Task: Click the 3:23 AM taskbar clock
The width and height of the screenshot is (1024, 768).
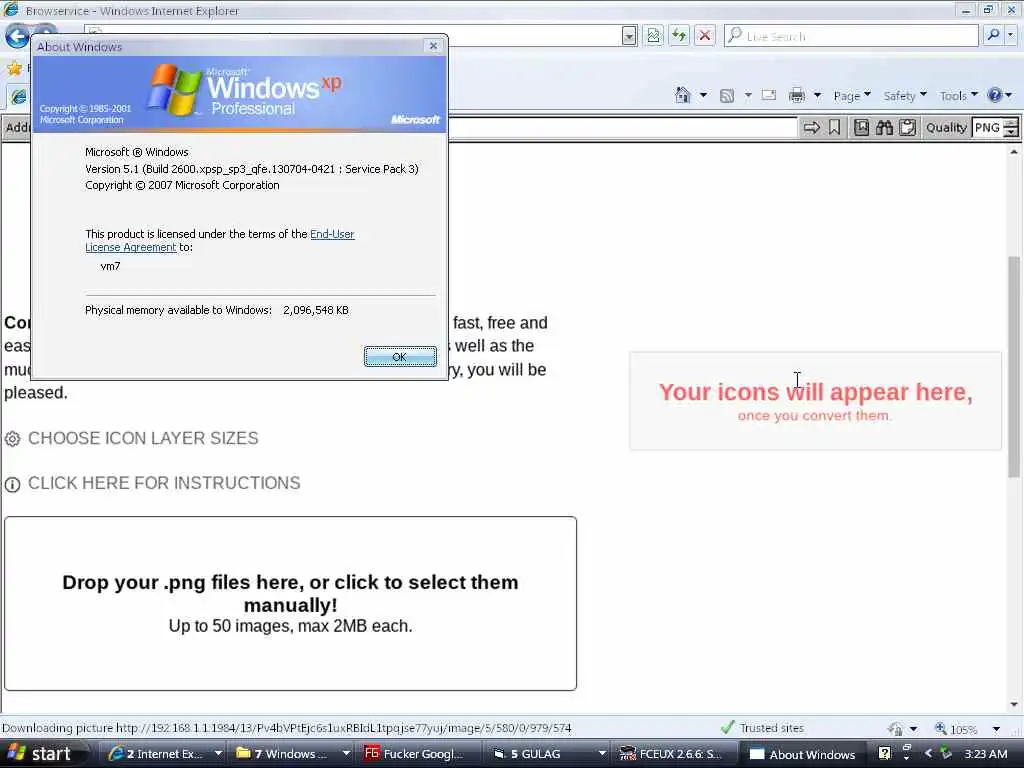Action: pyautogui.click(x=985, y=754)
